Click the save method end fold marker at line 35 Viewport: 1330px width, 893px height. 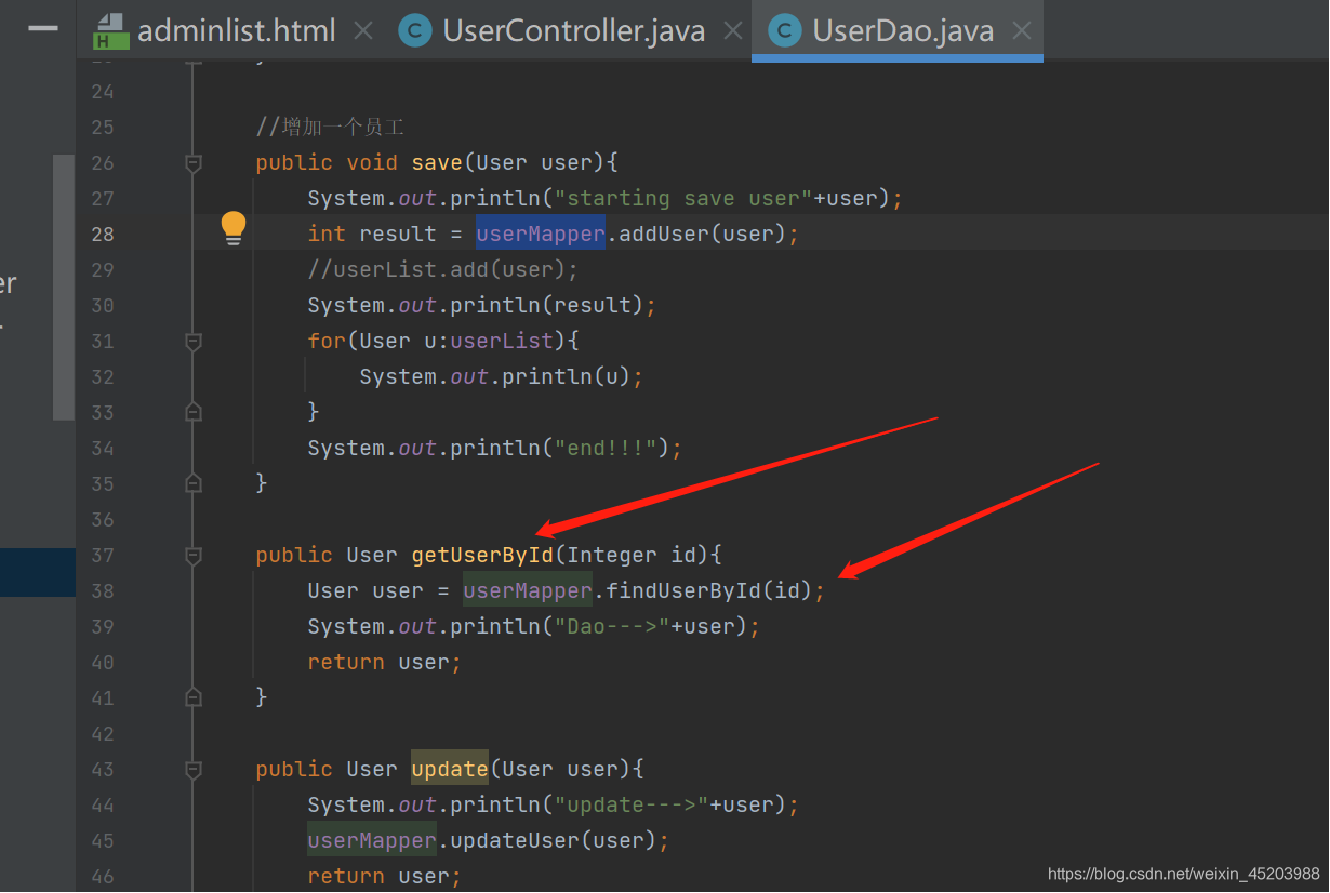[x=194, y=484]
